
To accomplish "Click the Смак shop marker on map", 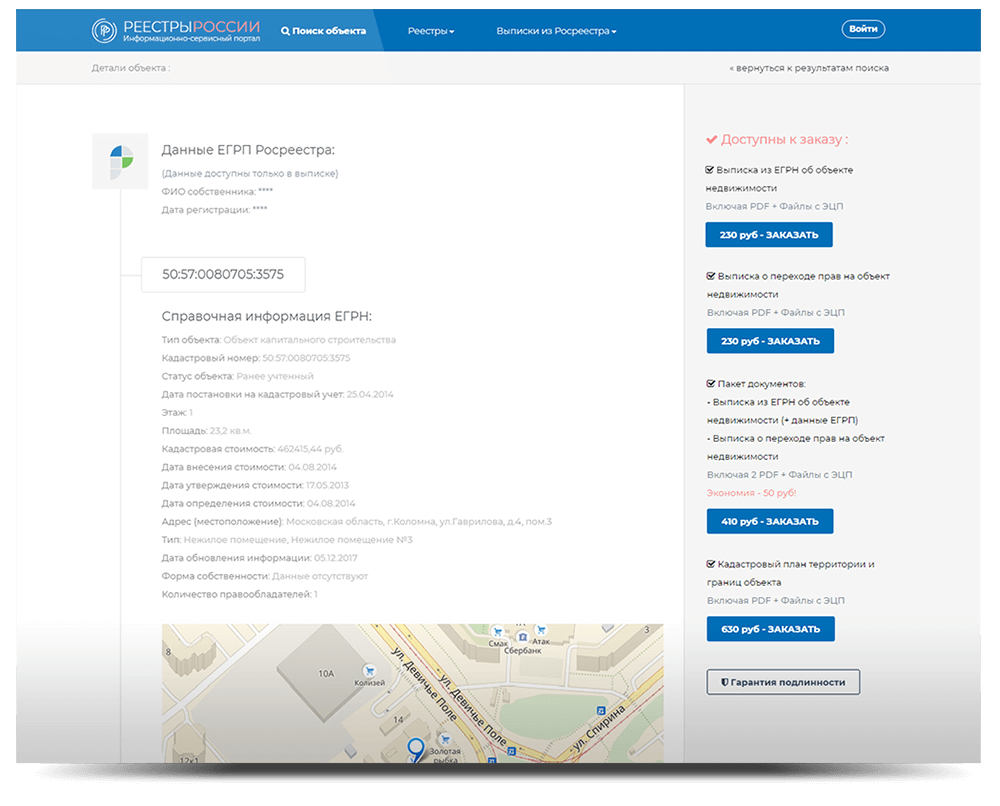I will (x=497, y=632).
